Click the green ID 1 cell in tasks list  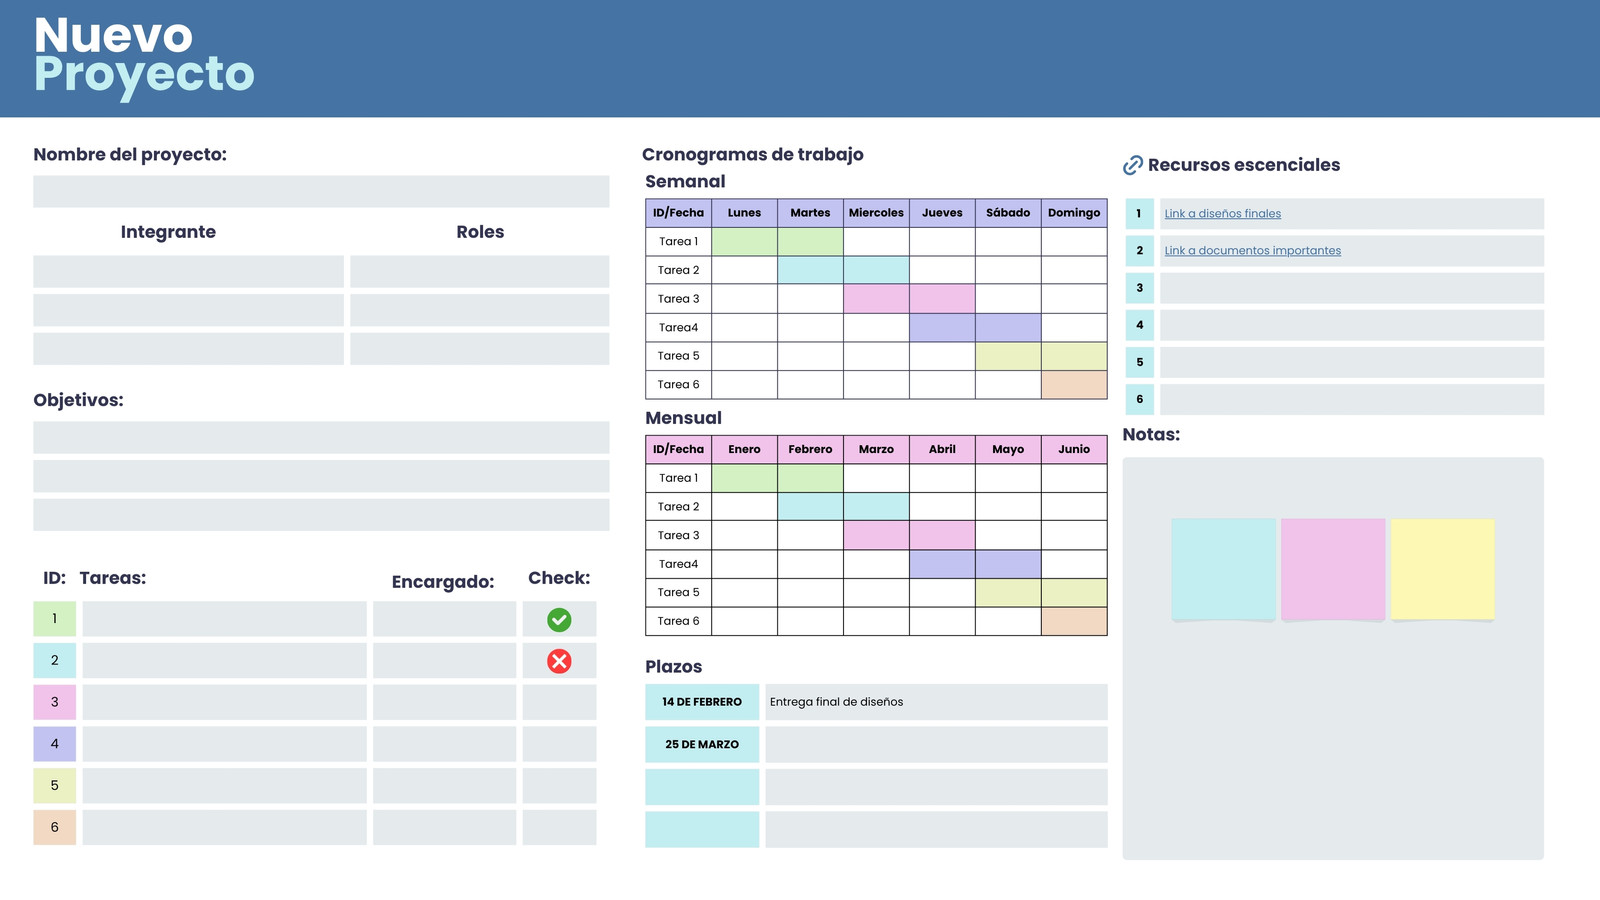[54, 619]
